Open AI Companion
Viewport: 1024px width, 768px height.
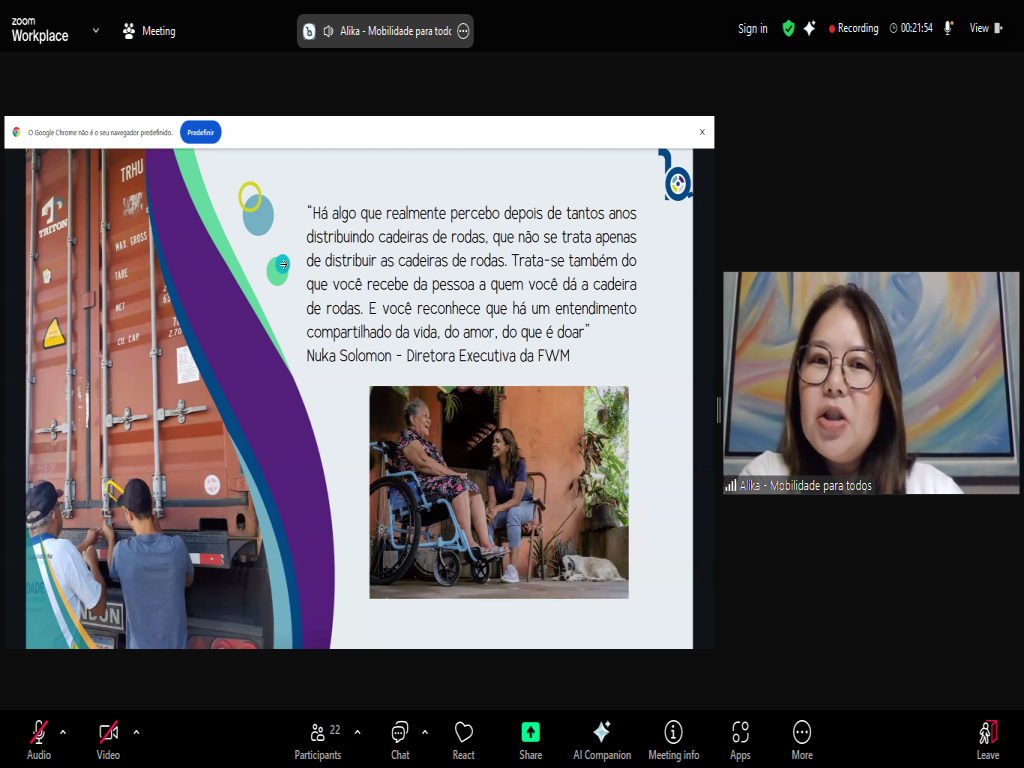(601, 738)
